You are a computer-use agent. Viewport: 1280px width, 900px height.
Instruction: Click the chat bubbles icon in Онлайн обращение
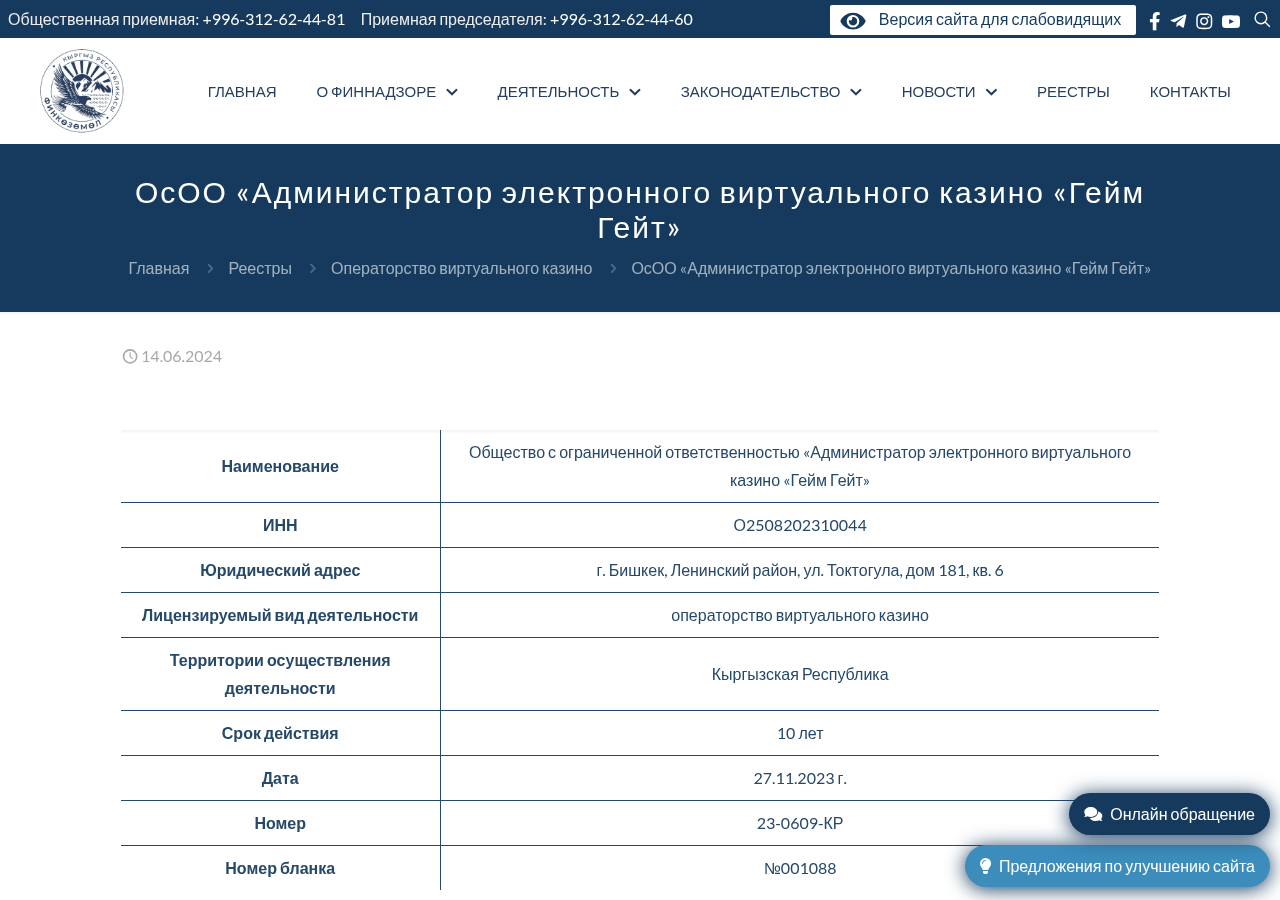pyautogui.click(x=1093, y=814)
